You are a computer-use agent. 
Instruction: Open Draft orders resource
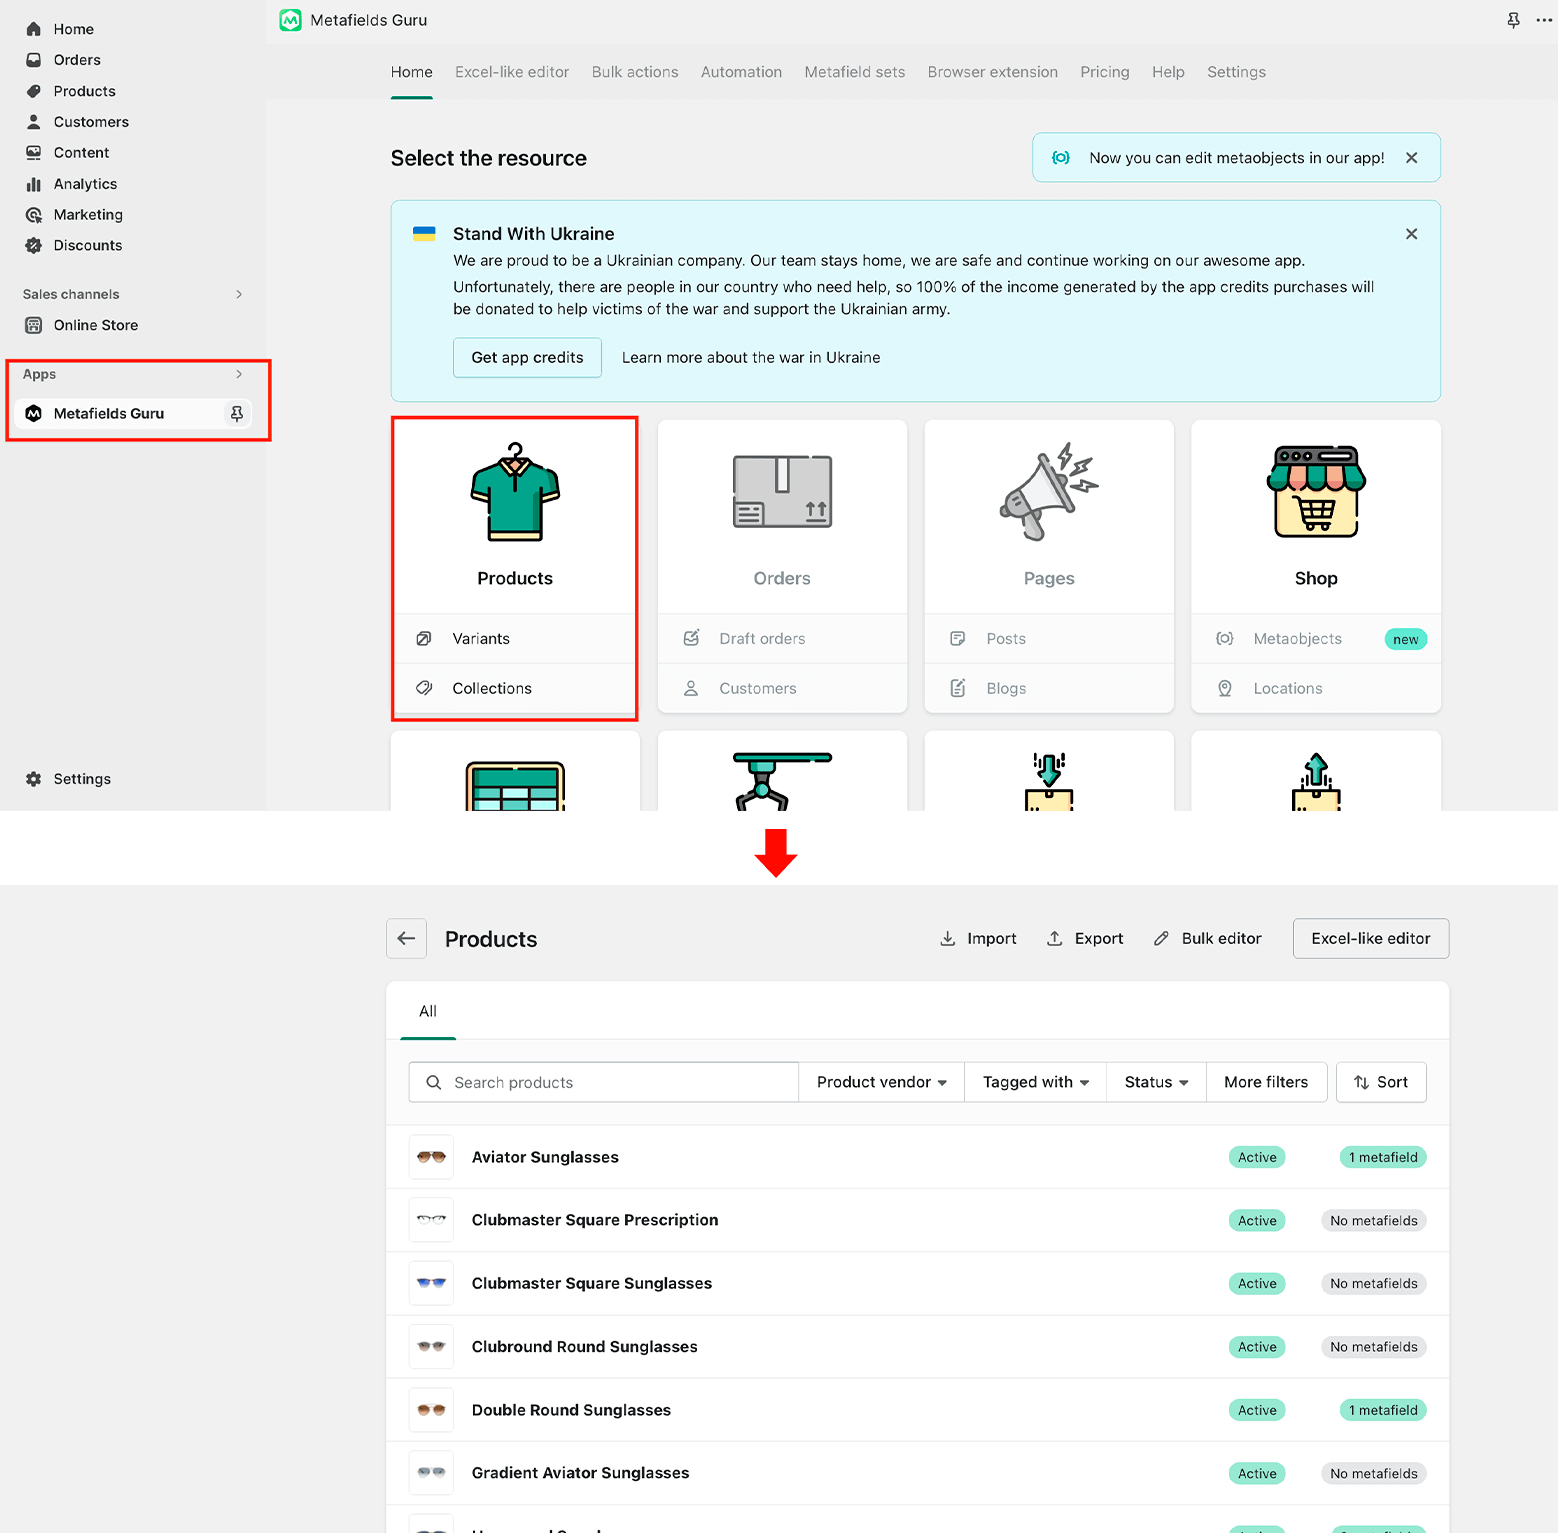[782, 639]
